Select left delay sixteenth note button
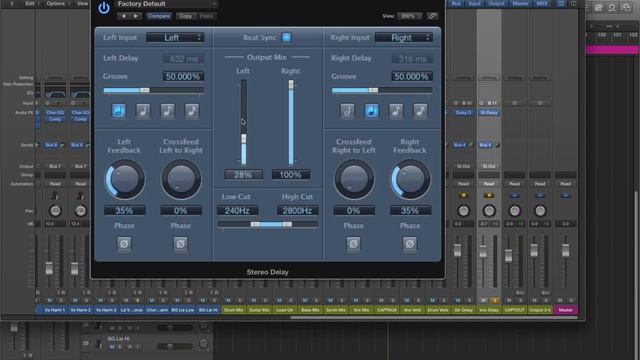640x360 pixels. pyautogui.click(x=192, y=111)
